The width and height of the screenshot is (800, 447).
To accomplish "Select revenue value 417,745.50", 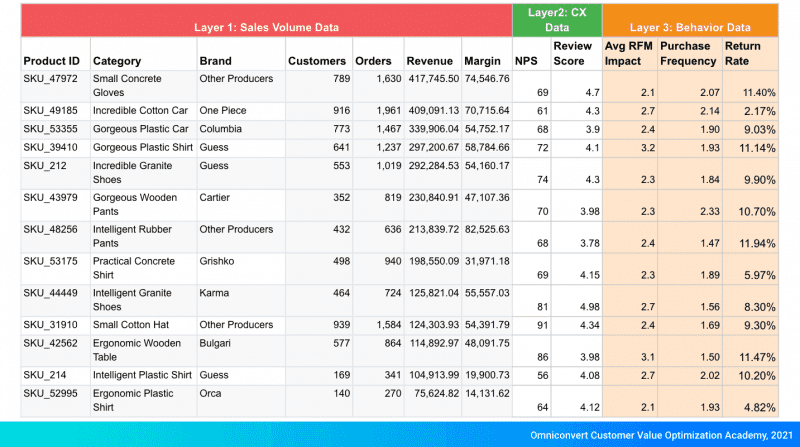I will tap(432, 77).
